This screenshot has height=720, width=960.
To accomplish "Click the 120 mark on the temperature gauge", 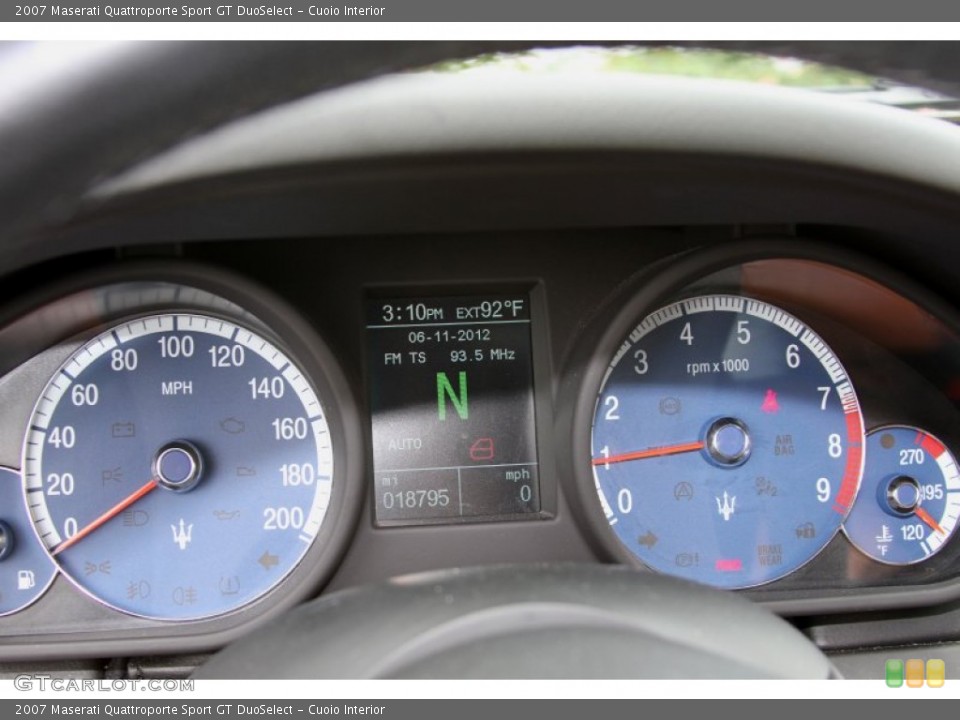I will pos(912,532).
